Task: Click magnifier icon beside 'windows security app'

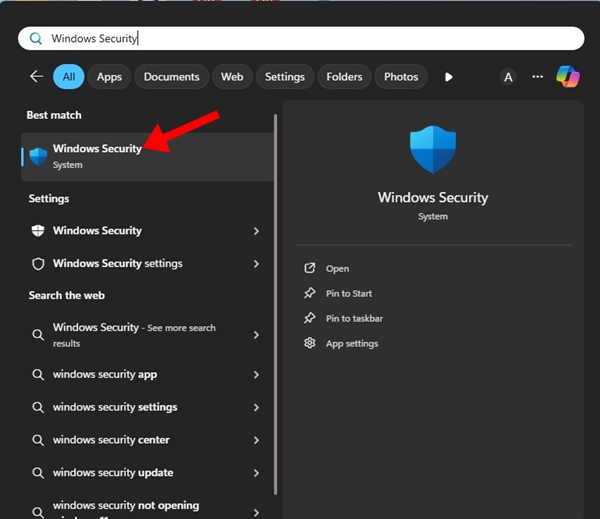Action: coord(38,374)
